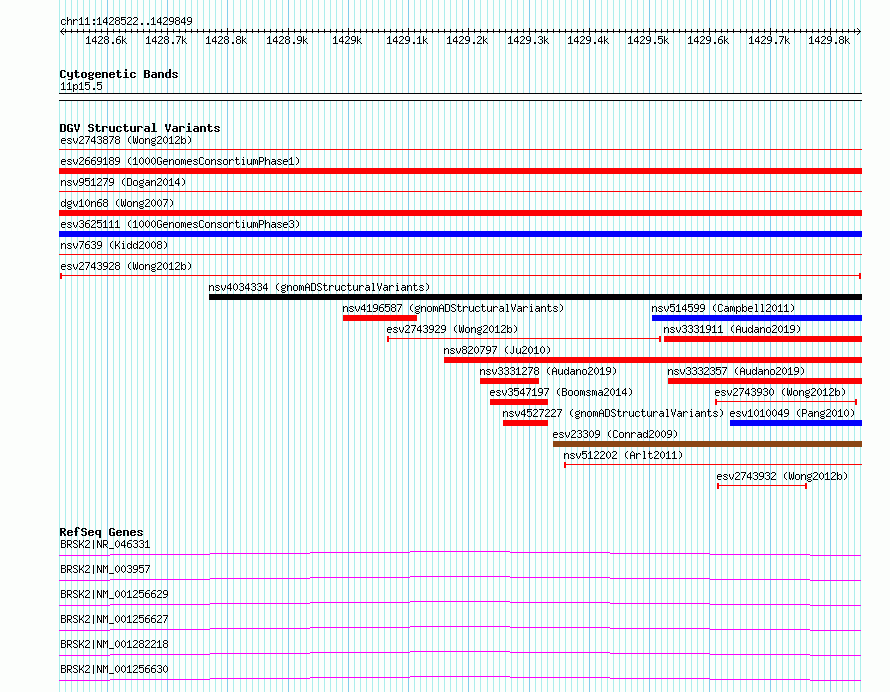Open esv23309 (Conrad2009) label

pyautogui.click(x=615, y=434)
